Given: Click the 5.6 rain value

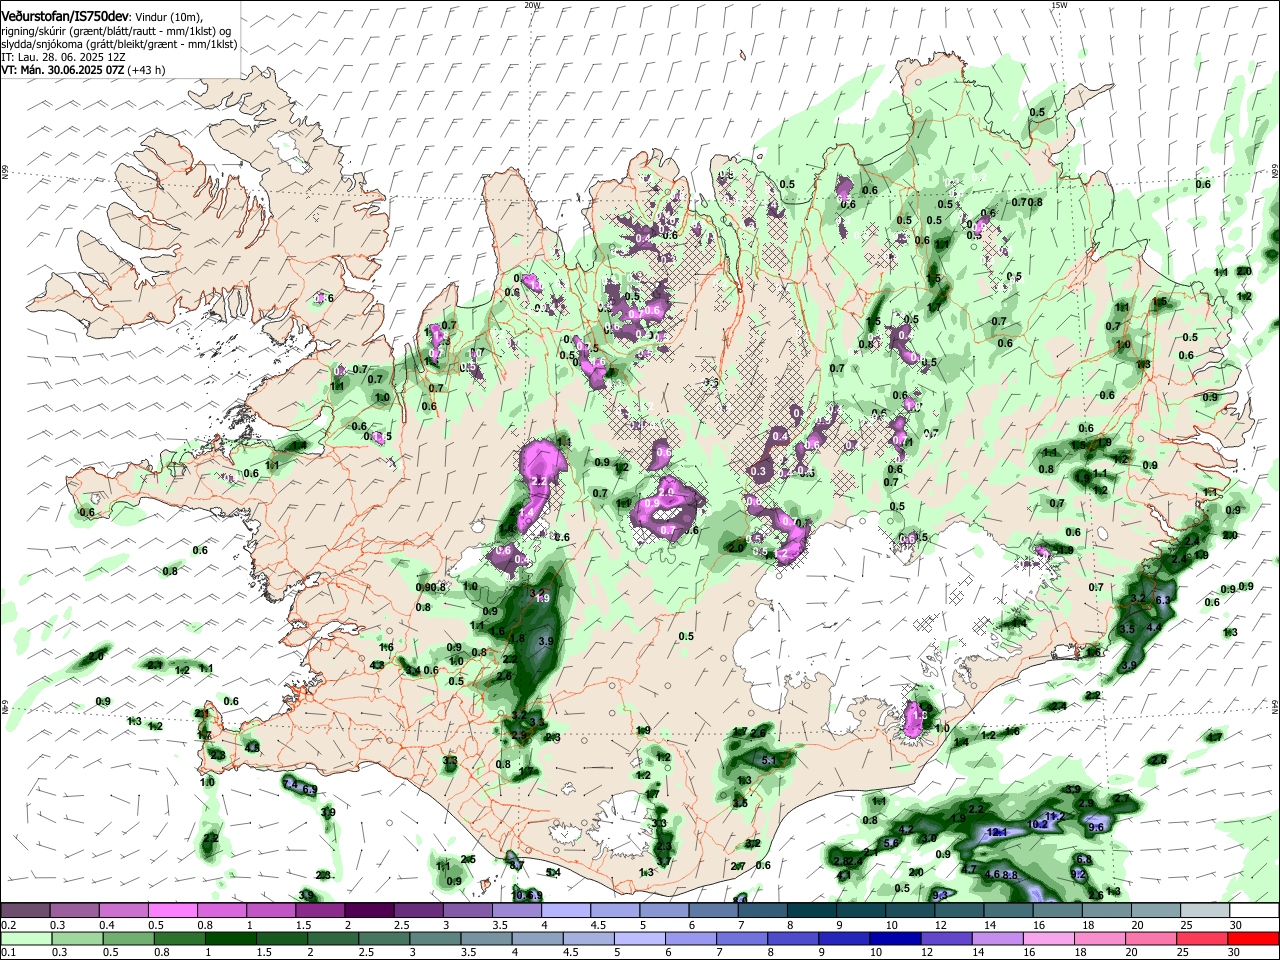Looking at the screenshot, I should click(891, 844).
